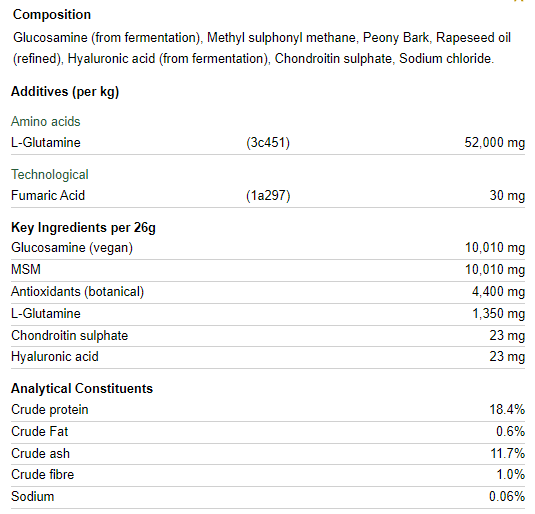Screen dimensions: 535x514
Task: Click the Crude protein 18.4% value
Action: tap(507, 410)
